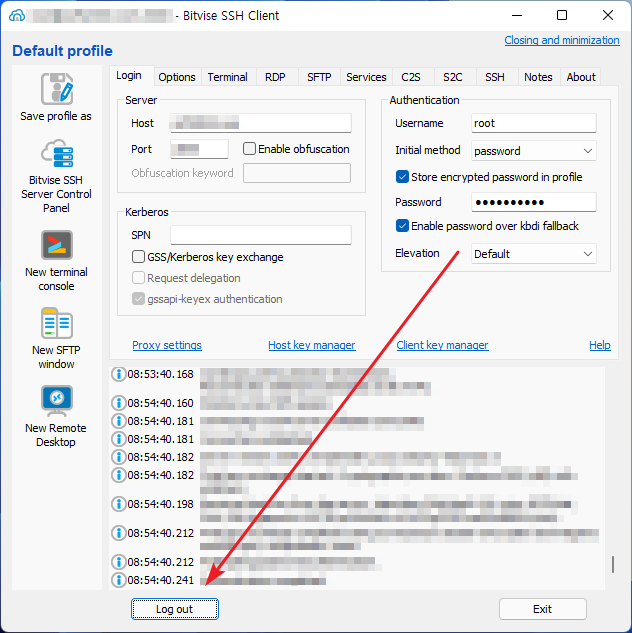This screenshot has height=633, width=632.
Task: Open the RDP tab
Action: click(x=275, y=77)
